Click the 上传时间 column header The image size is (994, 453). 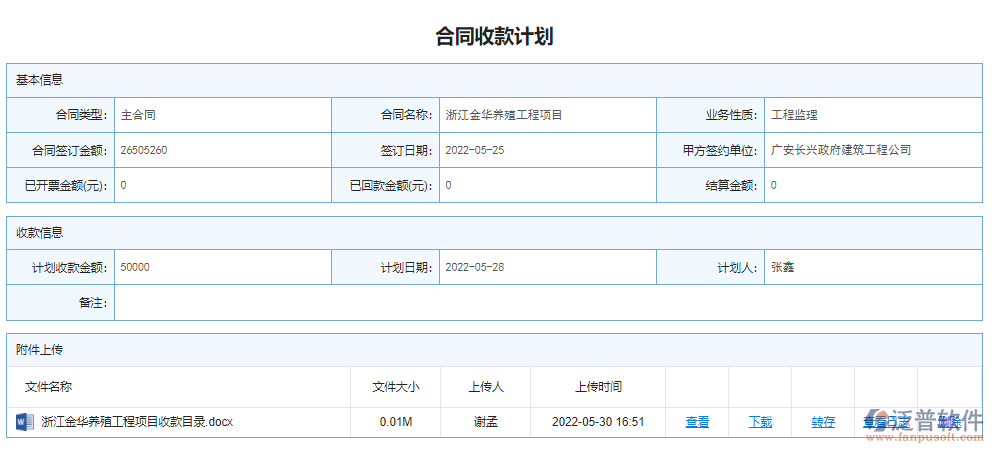(x=598, y=387)
